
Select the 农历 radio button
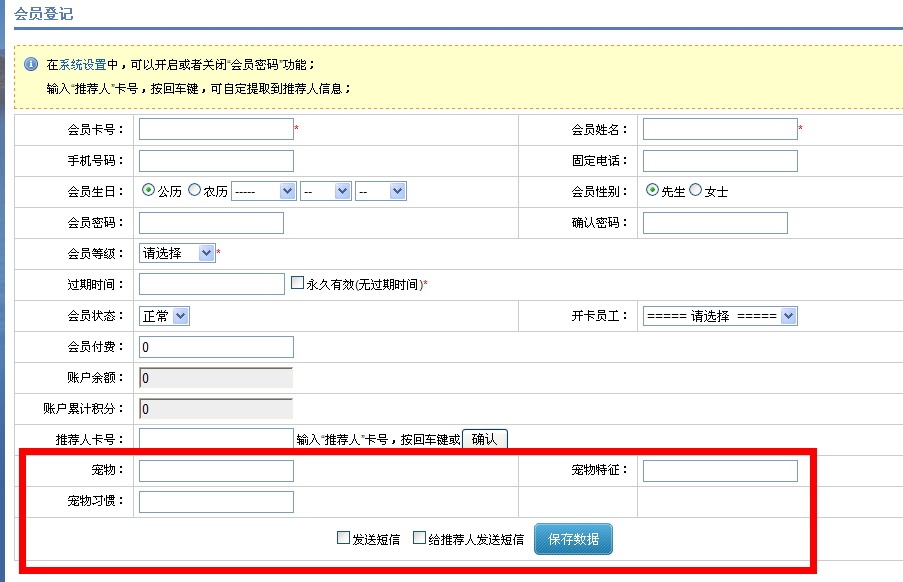click(195, 190)
